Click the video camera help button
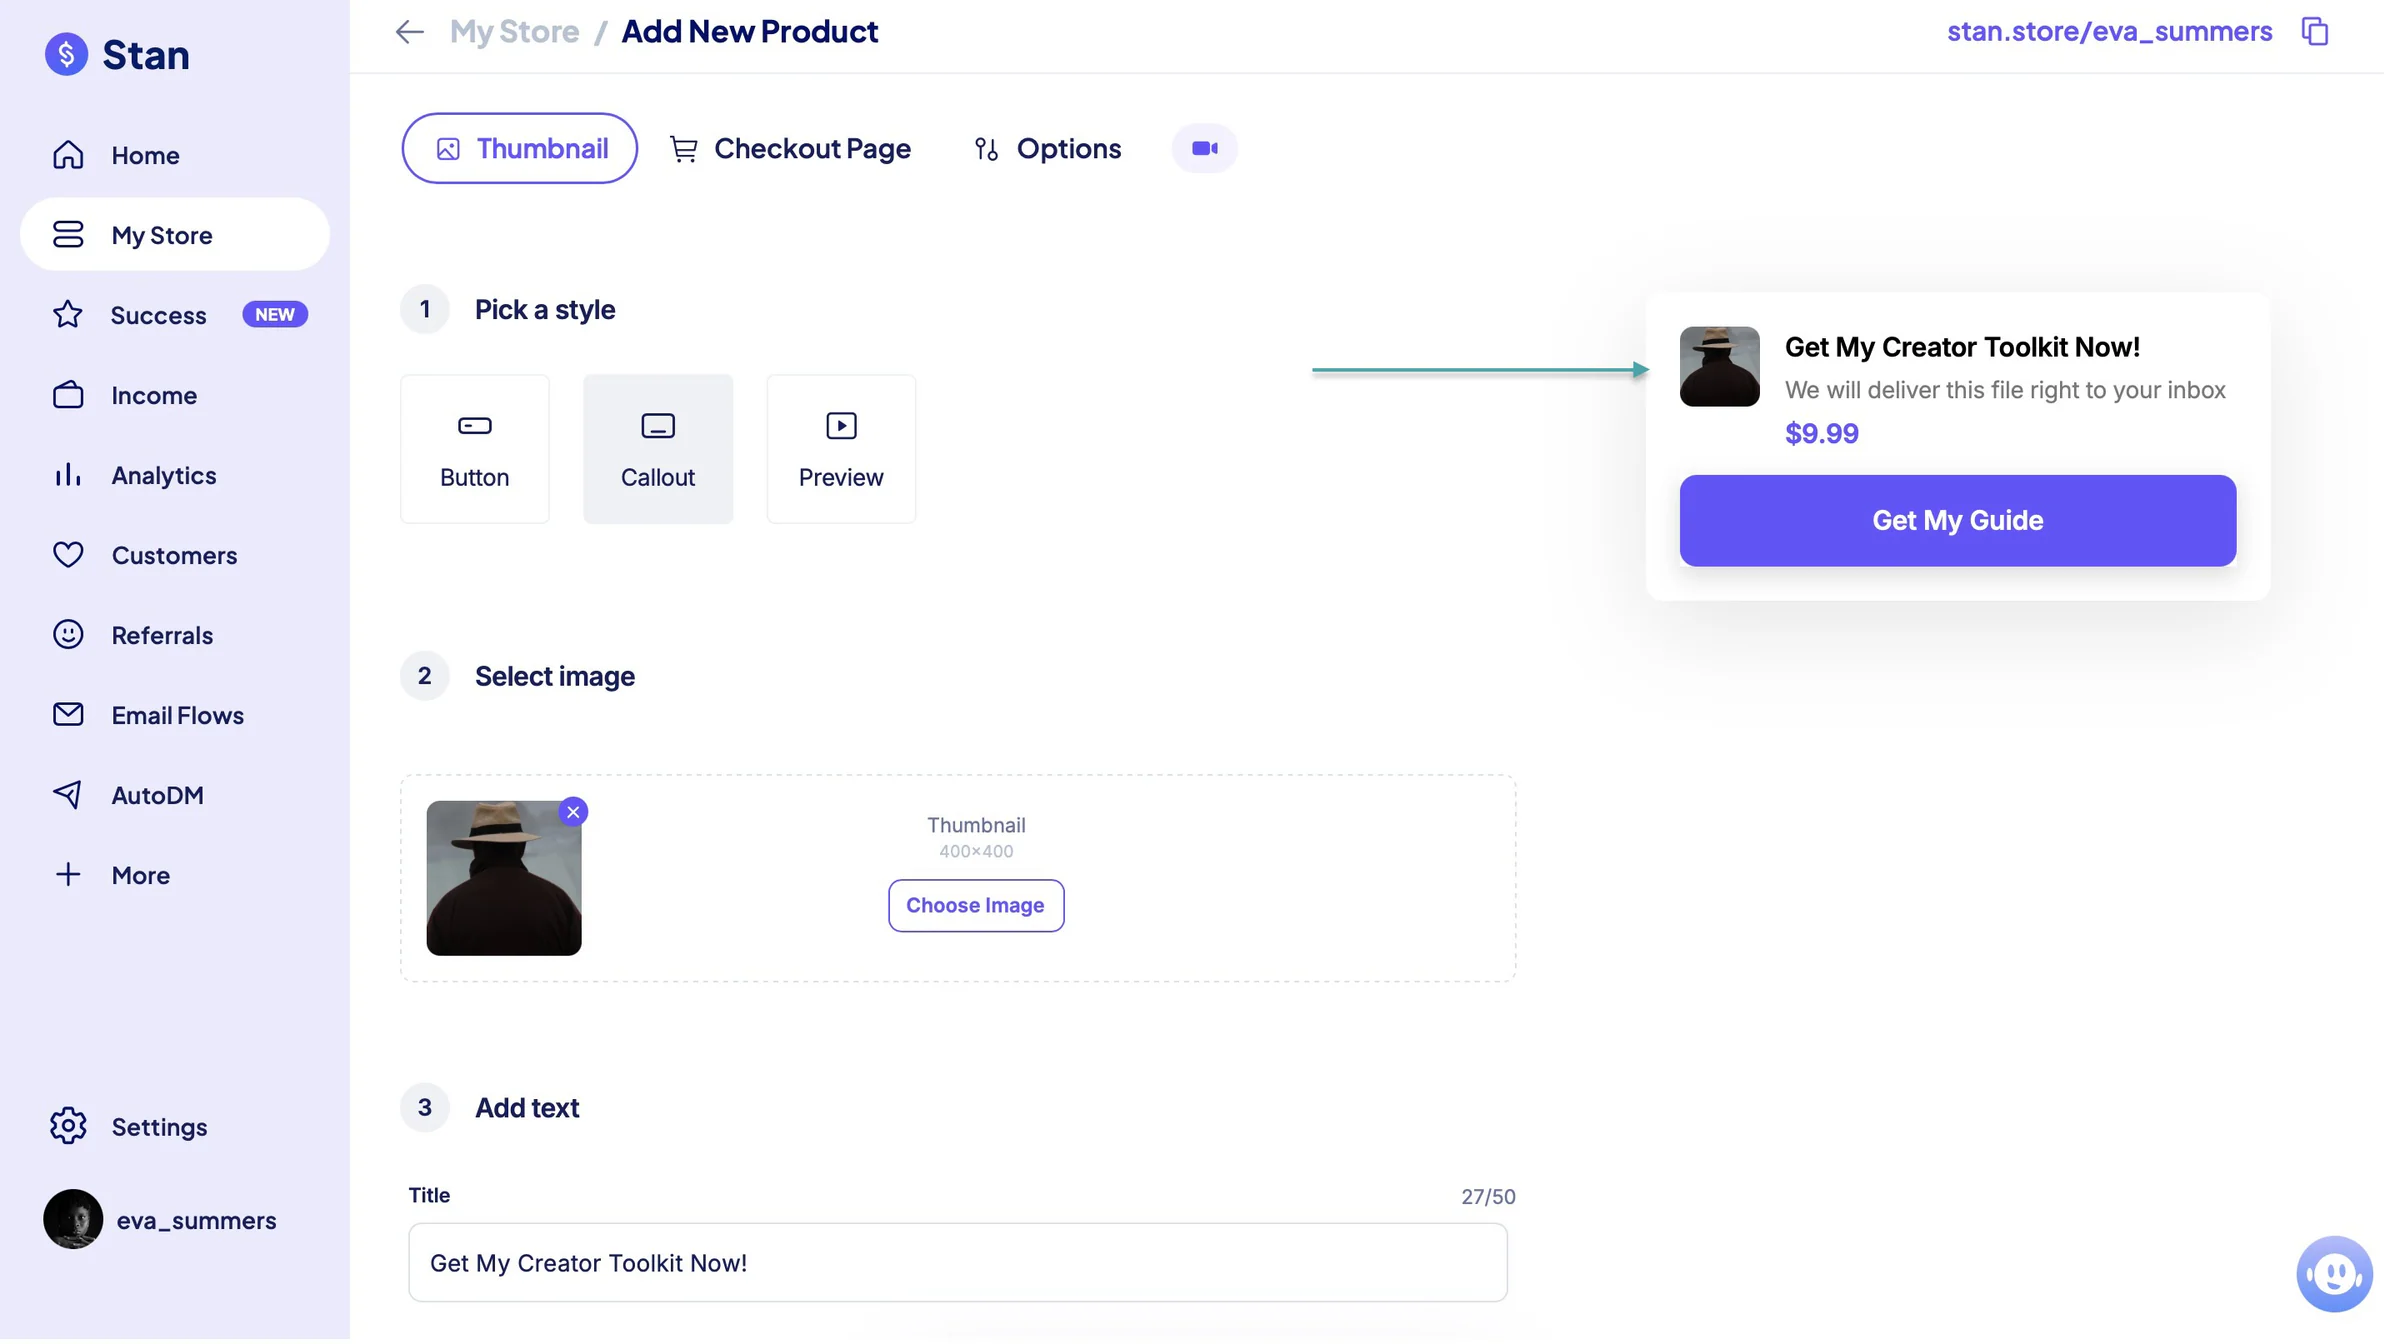The width and height of the screenshot is (2400, 1344). [1204, 148]
